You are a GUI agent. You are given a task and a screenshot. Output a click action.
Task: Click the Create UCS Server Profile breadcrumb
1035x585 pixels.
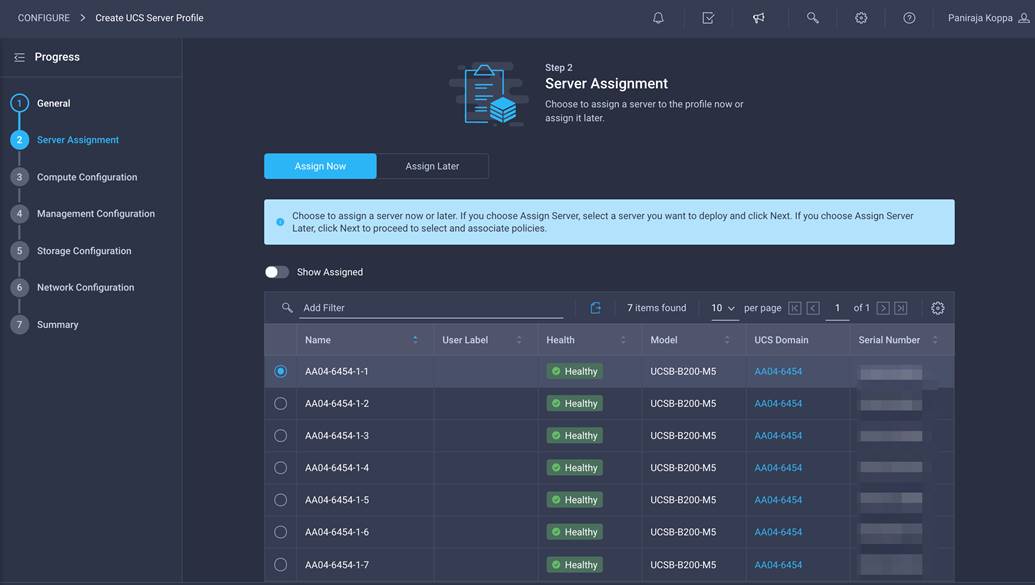coord(149,18)
